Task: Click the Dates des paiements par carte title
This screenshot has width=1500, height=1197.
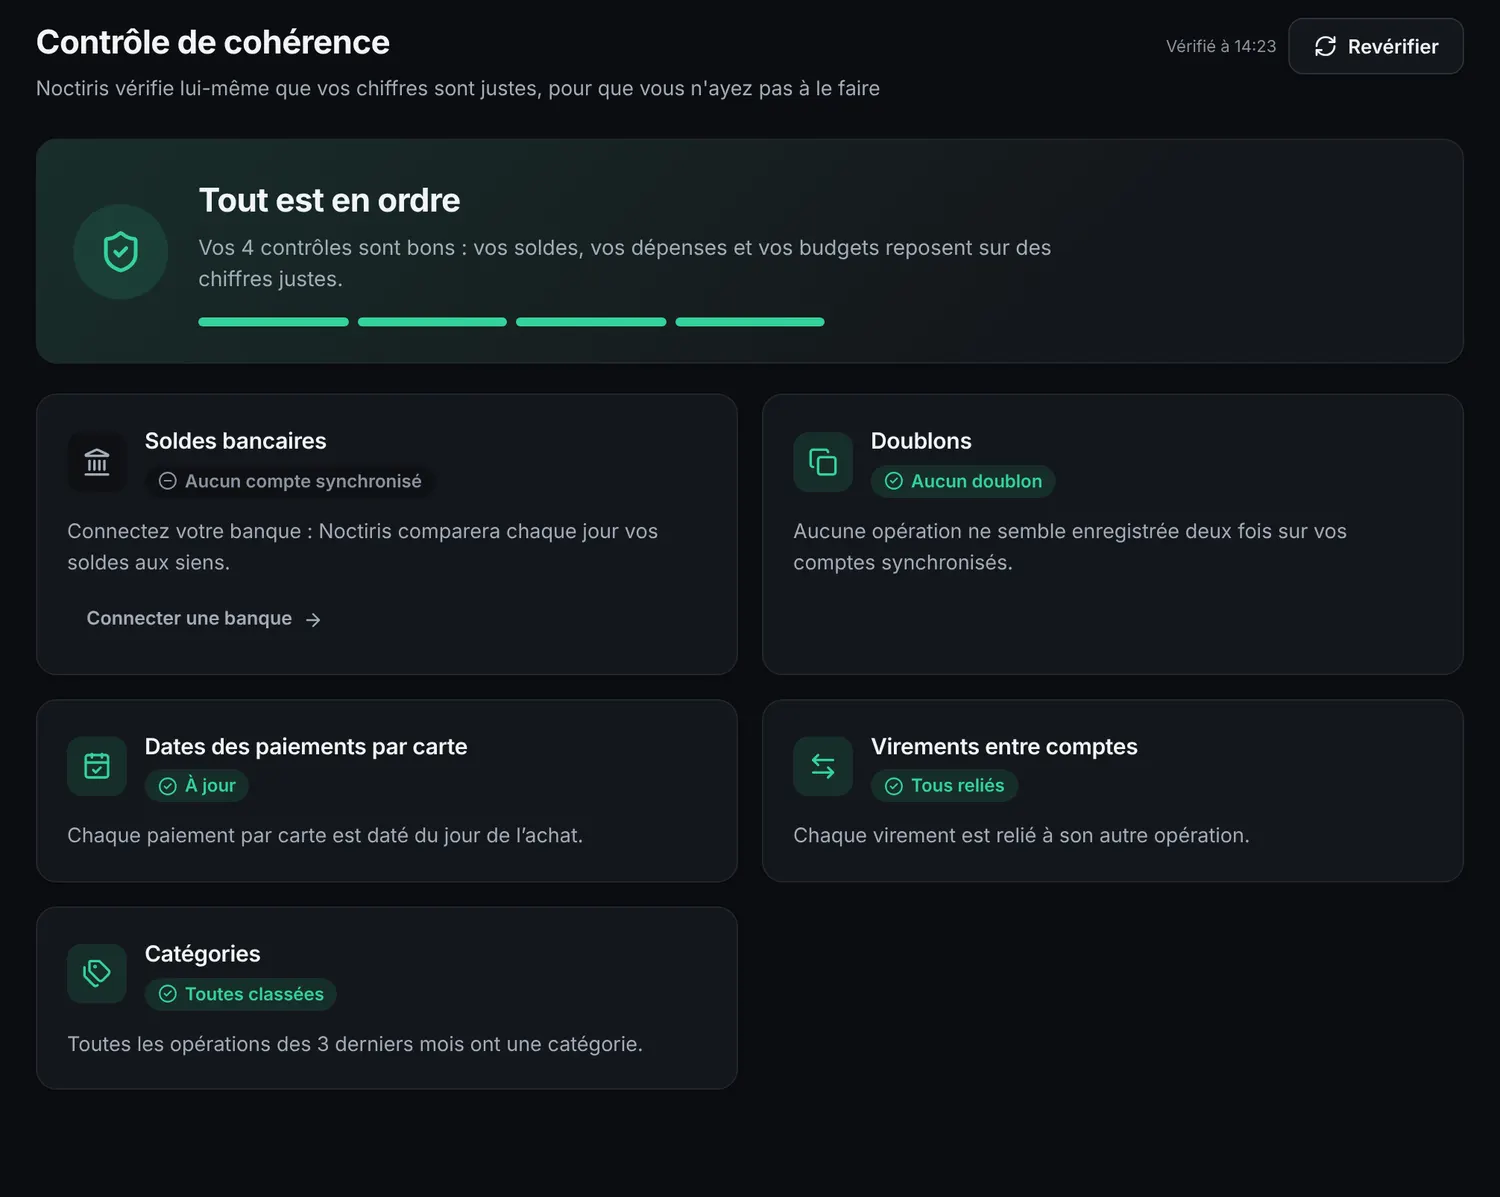Action: tap(306, 747)
